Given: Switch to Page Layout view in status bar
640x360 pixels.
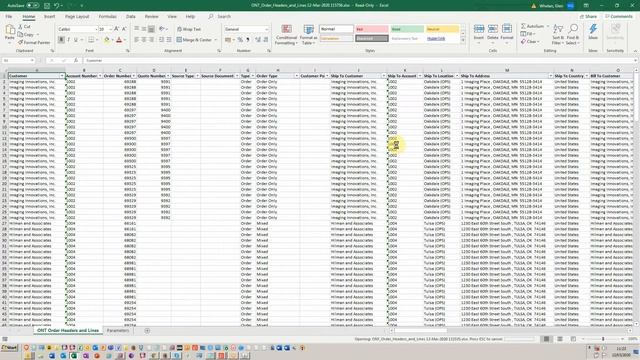Looking at the screenshot, I should click(560, 339).
